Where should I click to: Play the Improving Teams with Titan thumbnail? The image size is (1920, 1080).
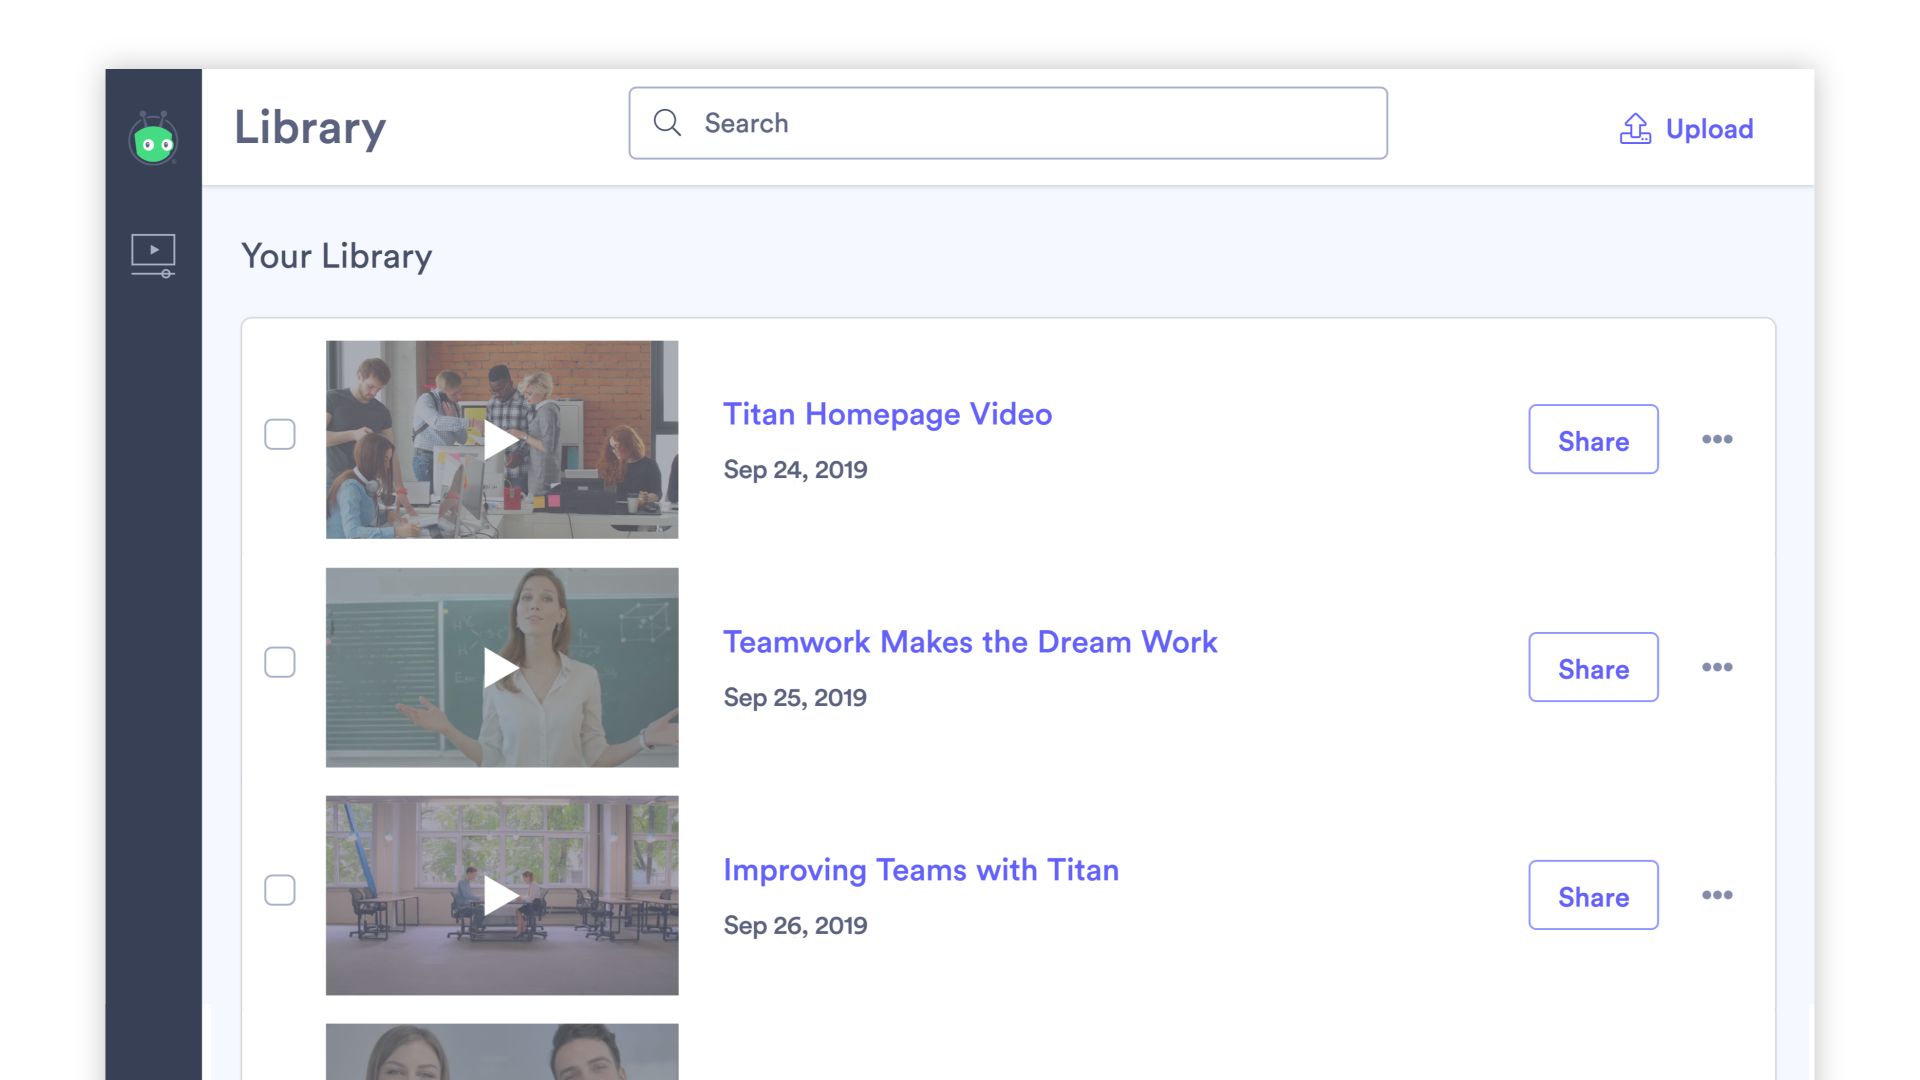pos(502,896)
